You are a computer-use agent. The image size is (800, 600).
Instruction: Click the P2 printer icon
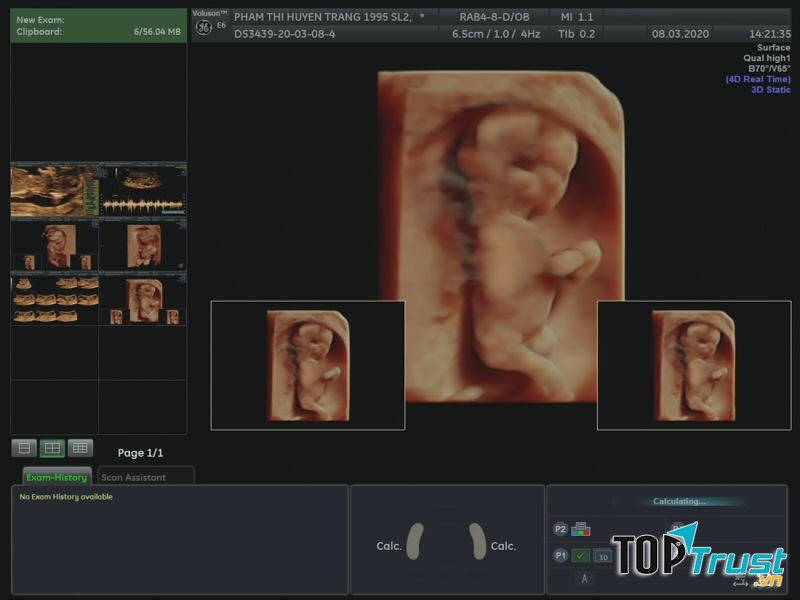581,529
